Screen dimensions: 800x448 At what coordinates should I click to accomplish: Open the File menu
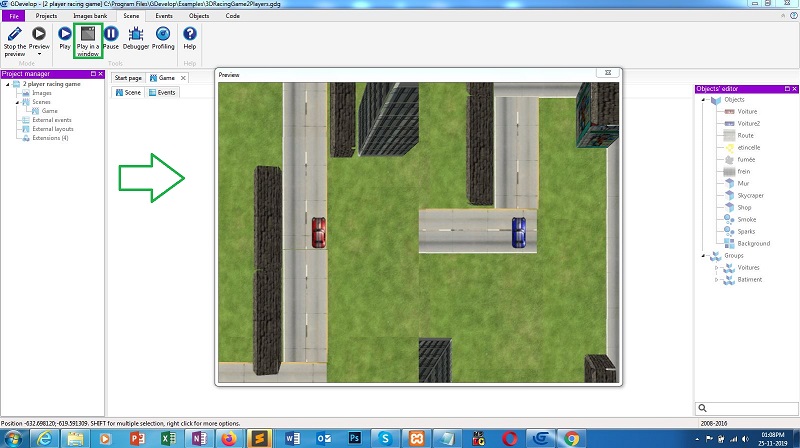(x=14, y=16)
